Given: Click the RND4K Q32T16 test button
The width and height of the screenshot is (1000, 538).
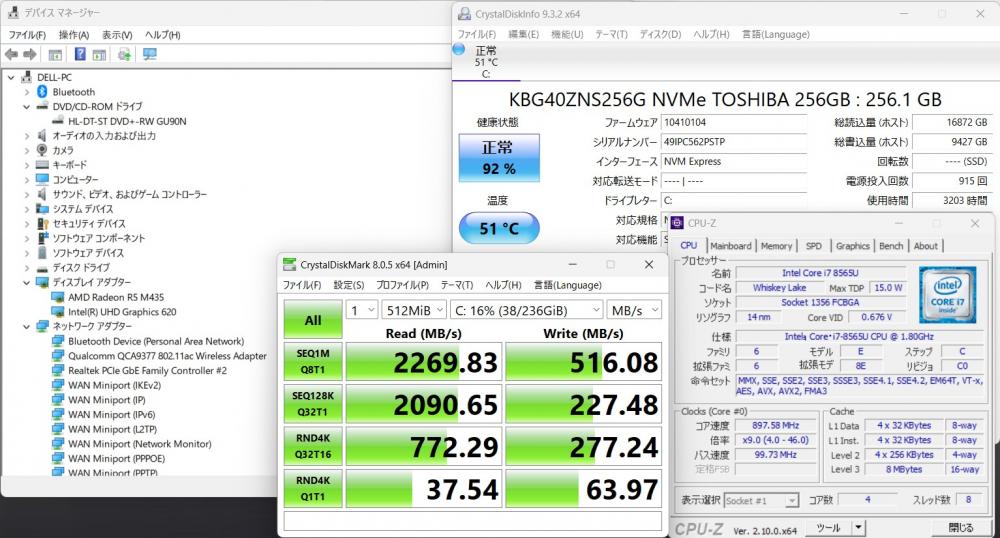Looking at the screenshot, I should click(313, 446).
